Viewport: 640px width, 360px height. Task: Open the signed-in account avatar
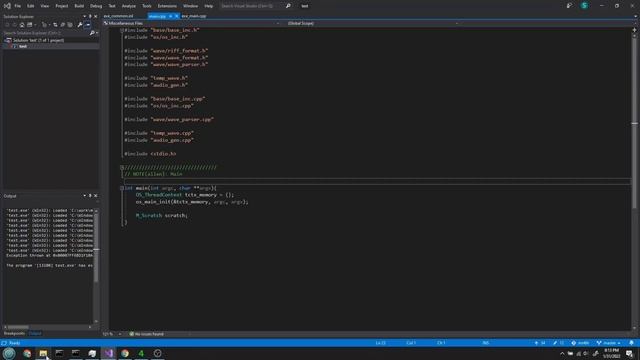pos(584,6)
